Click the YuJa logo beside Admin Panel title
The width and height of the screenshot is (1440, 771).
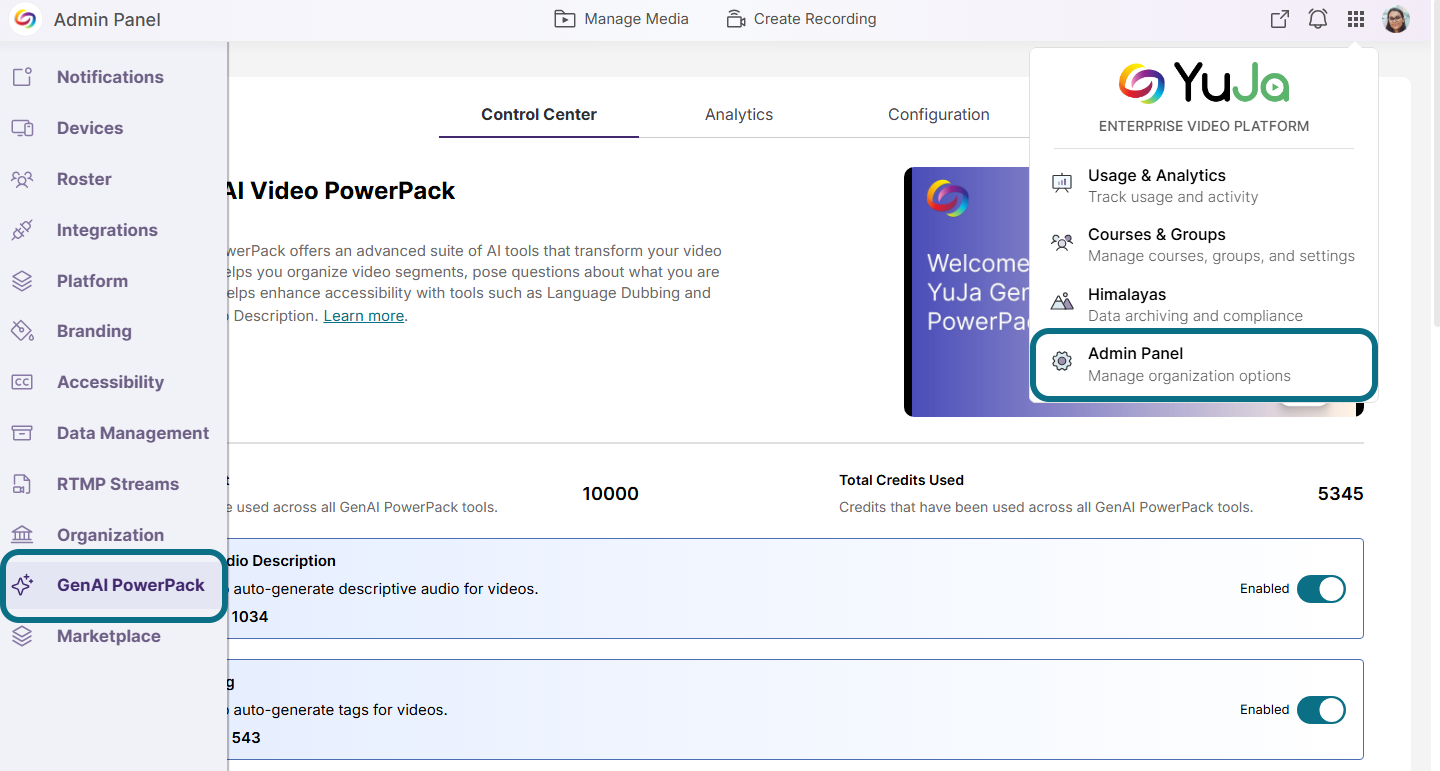pos(25,19)
